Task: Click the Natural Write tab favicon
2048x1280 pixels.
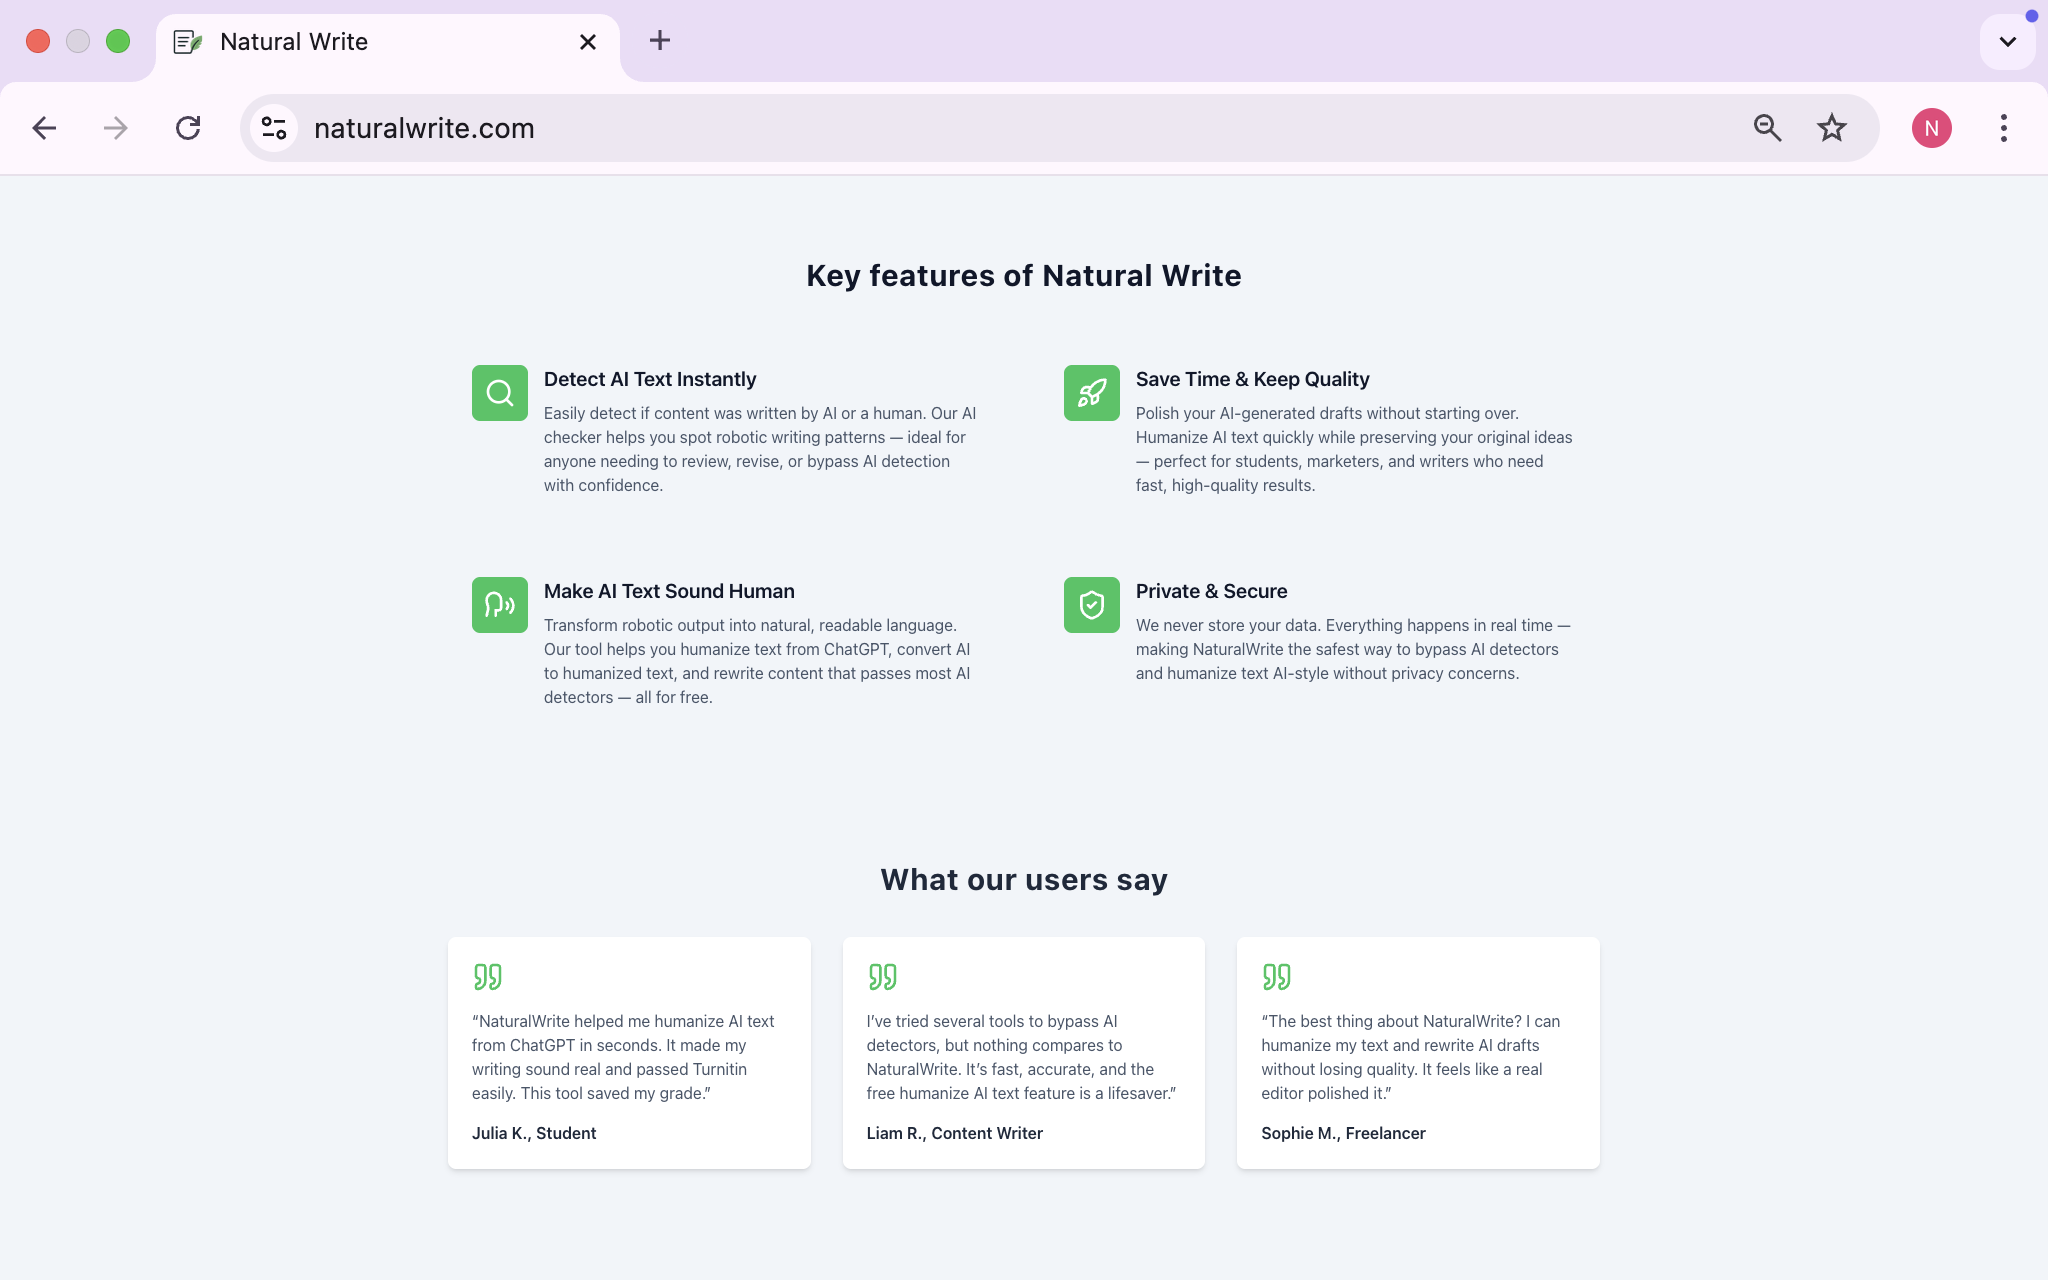Action: click(x=188, y=42)
